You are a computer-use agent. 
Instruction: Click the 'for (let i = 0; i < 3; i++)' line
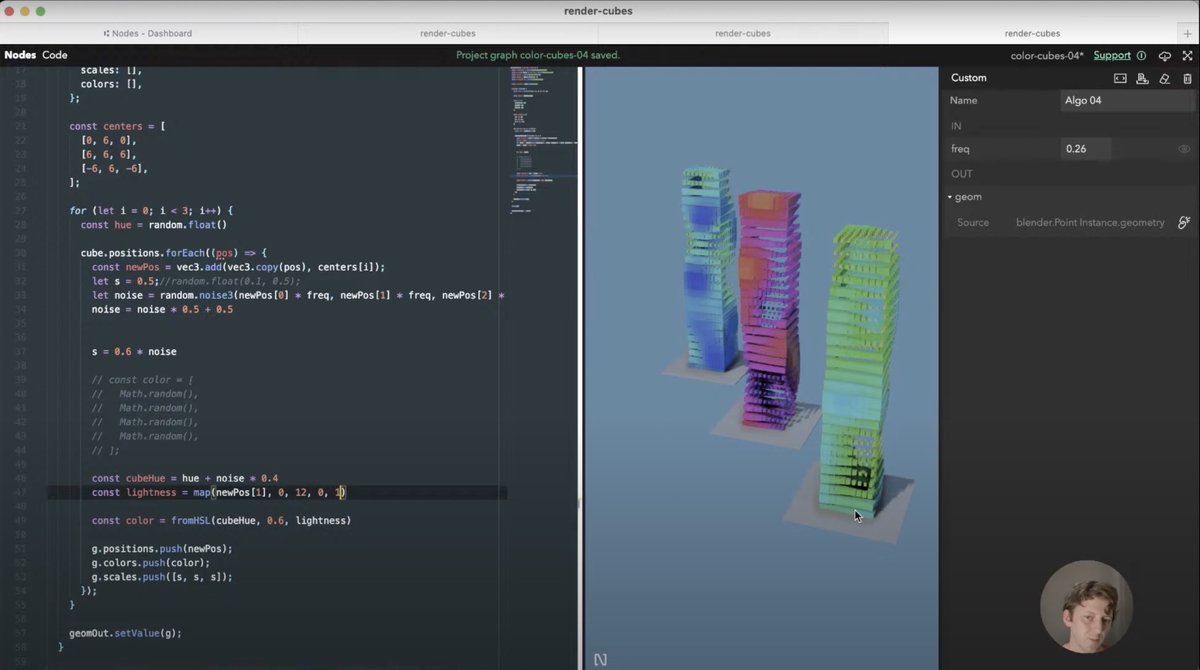pyautogui.click(x=151, y=211)
